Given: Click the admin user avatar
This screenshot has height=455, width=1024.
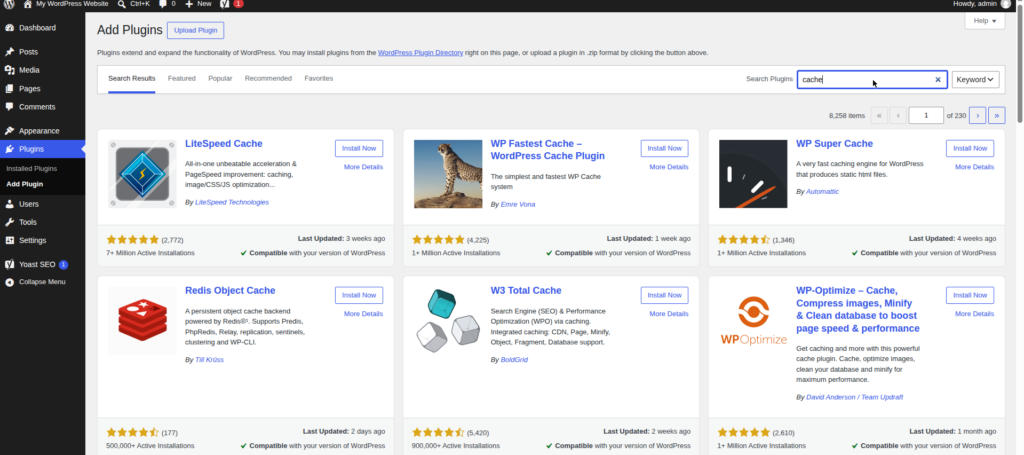Looking at the screenshot, I should point(1004,4).
